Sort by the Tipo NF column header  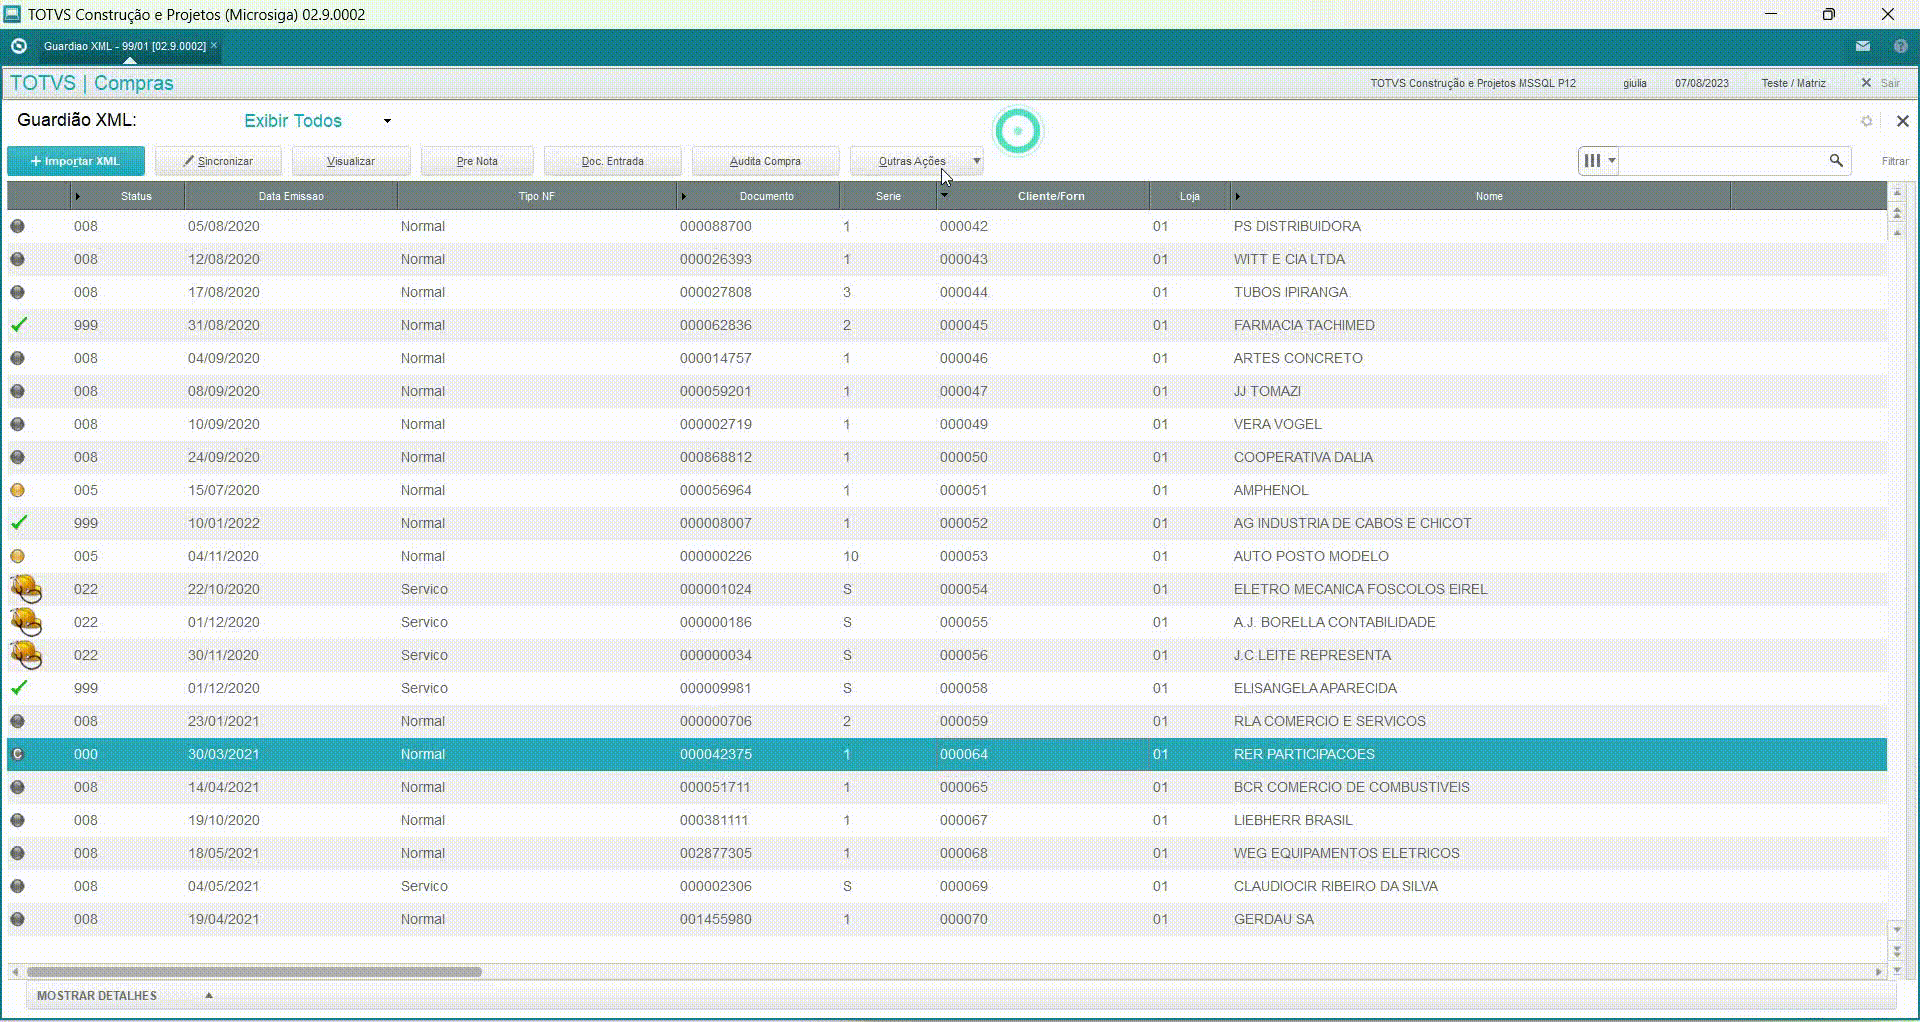pyautogui.click(x=536, y=196)
